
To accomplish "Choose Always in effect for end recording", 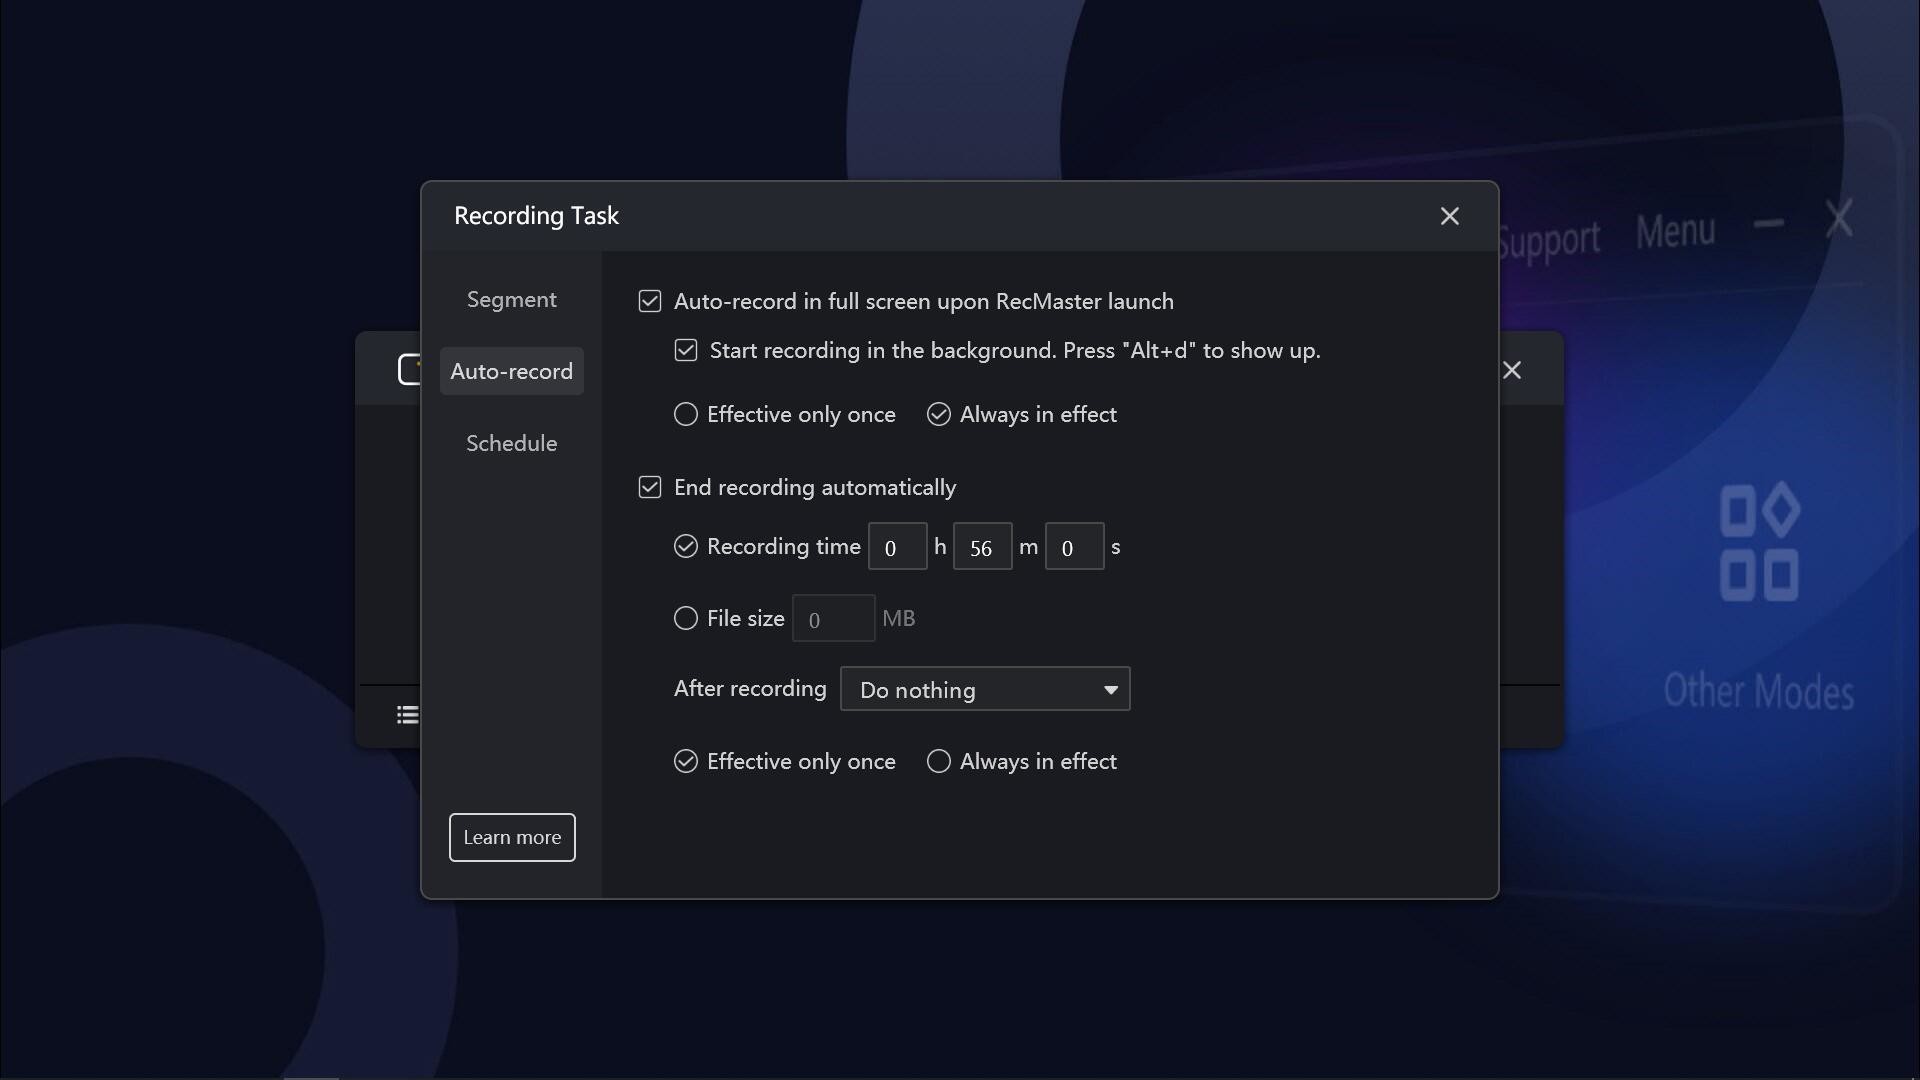I will click(x=938, y=761).
